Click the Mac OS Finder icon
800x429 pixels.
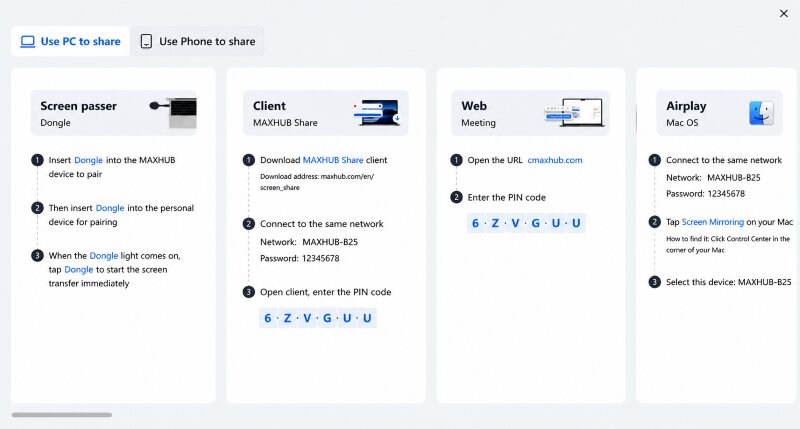tap(761, 113)
